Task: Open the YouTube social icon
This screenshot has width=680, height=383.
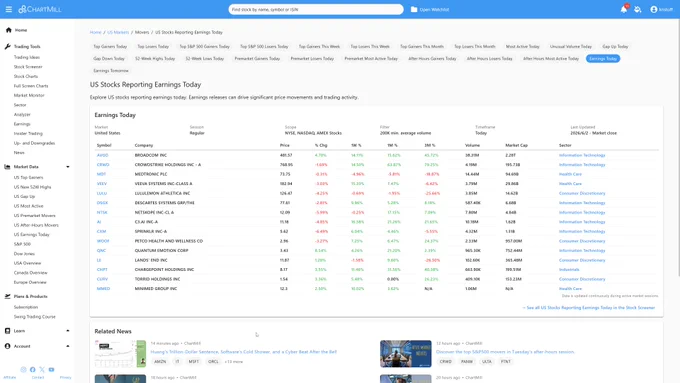Action: (51, 370)
